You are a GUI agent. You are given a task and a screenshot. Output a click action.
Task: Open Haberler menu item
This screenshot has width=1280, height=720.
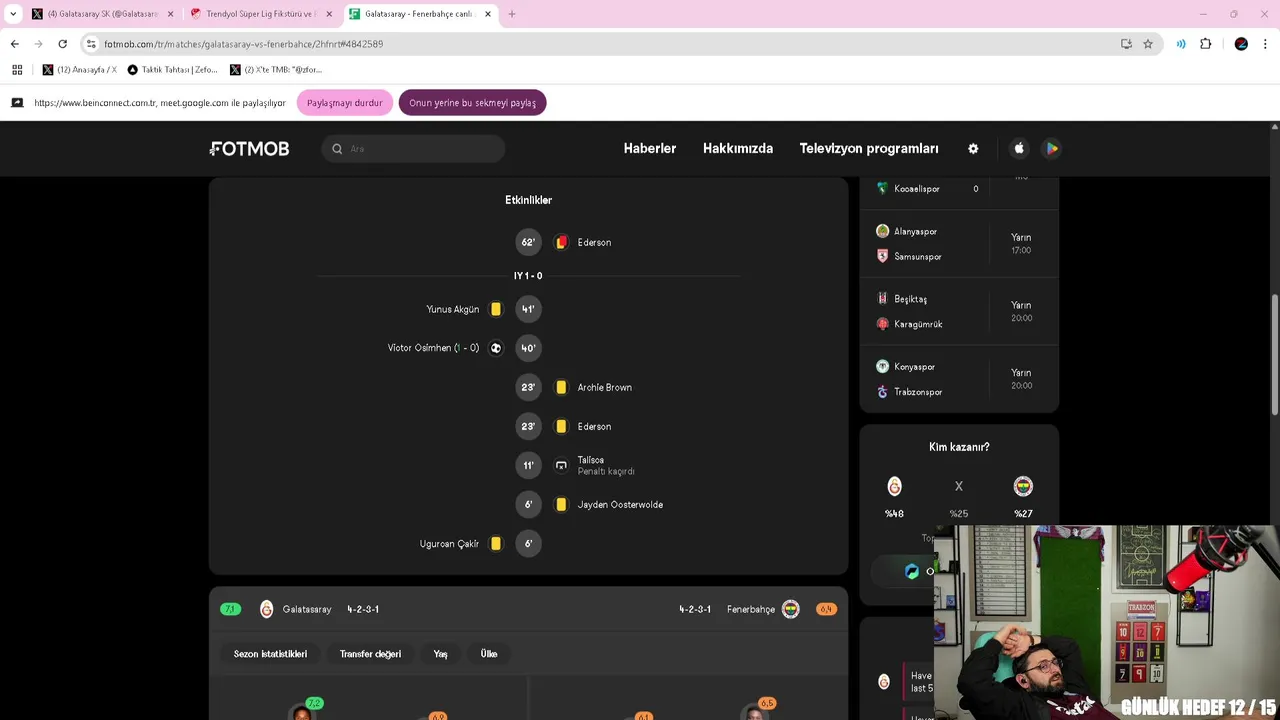coord(650,148)
